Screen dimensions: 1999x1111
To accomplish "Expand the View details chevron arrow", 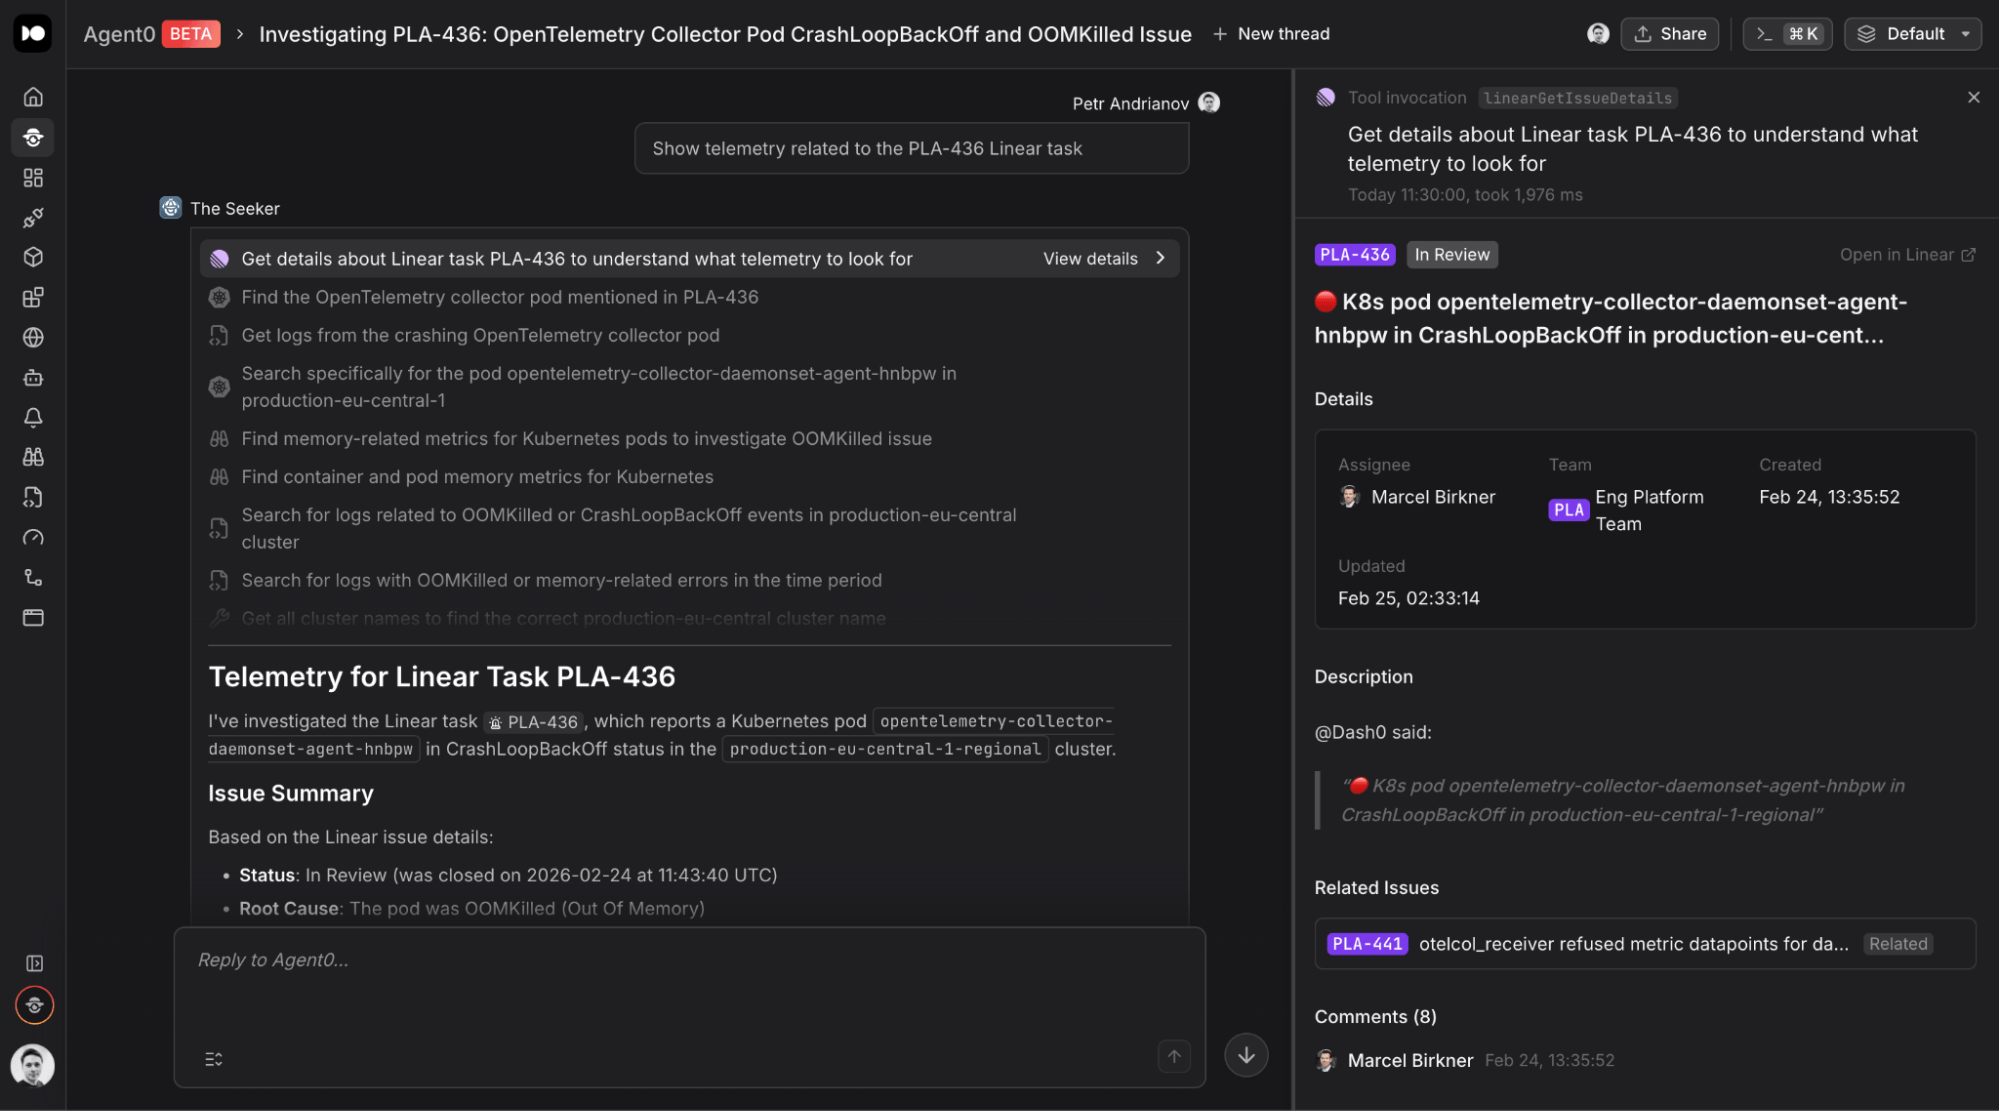I will pos(1161,258).
